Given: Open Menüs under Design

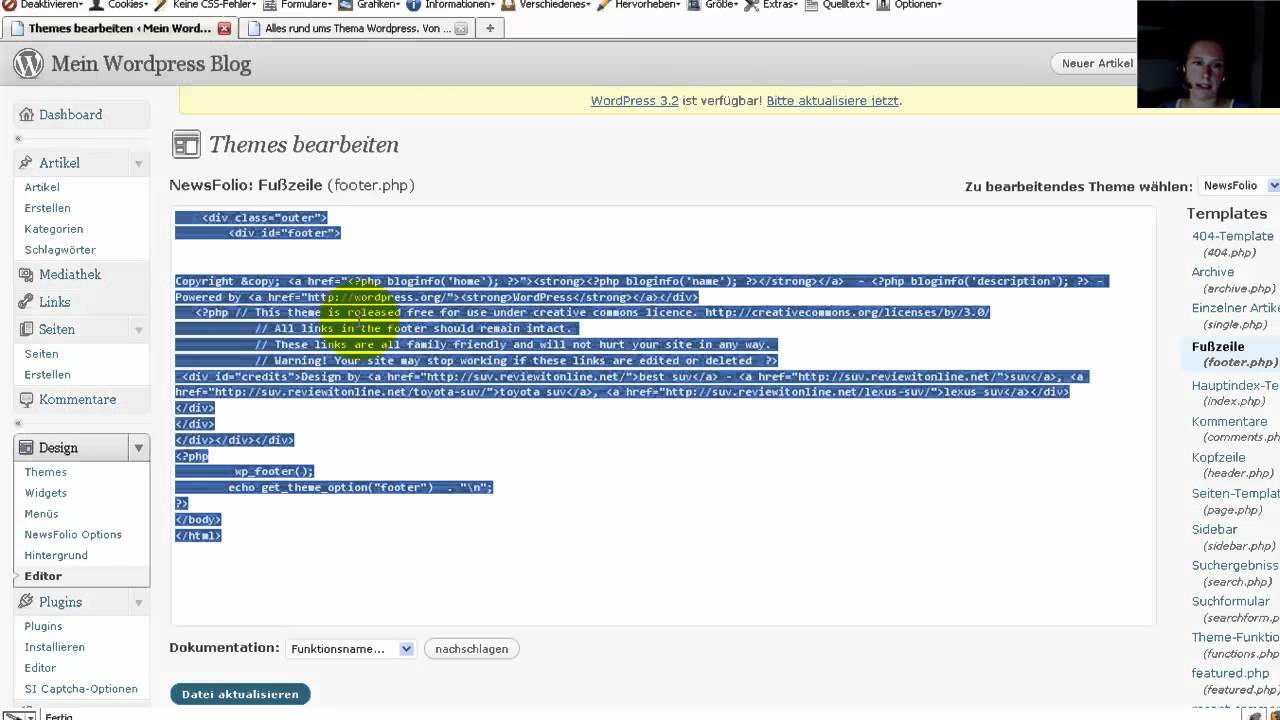Looking at the screenshot, I should point(41,514).
